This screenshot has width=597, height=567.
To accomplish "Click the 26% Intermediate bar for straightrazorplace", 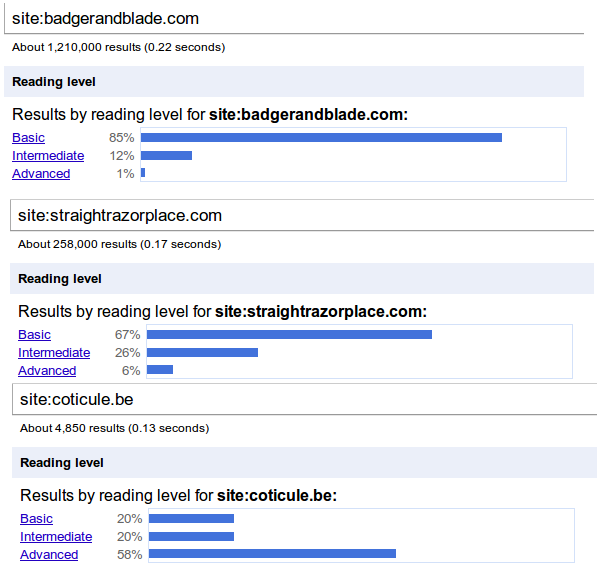I will 202,352.
